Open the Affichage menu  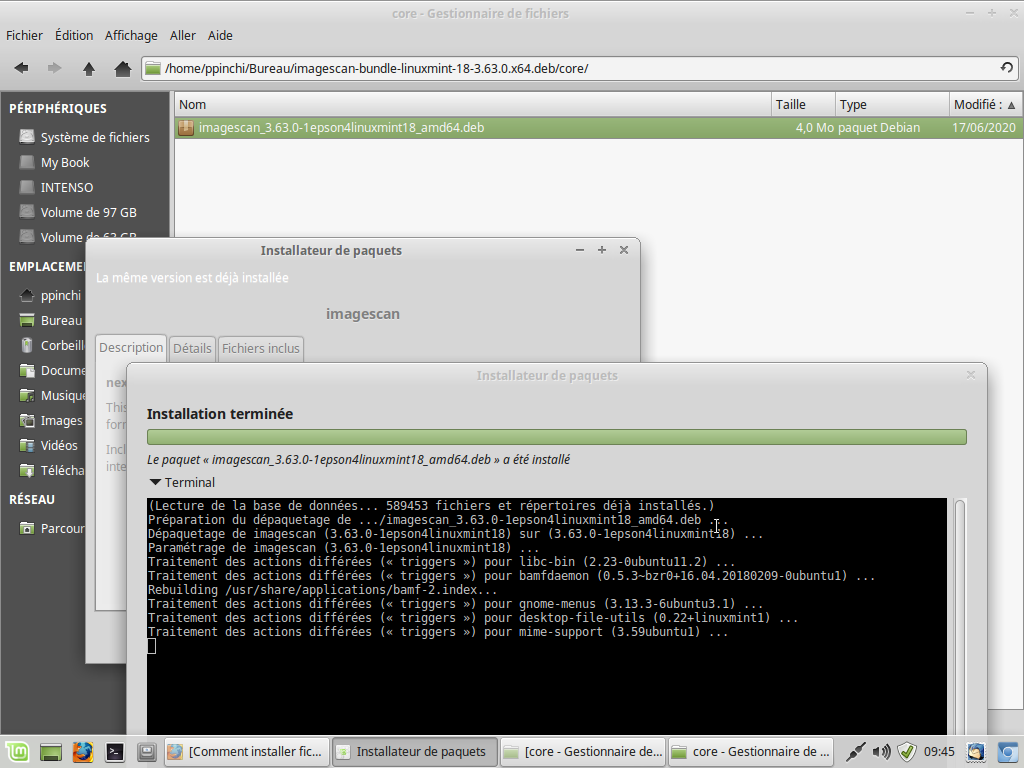click(131, 35)
